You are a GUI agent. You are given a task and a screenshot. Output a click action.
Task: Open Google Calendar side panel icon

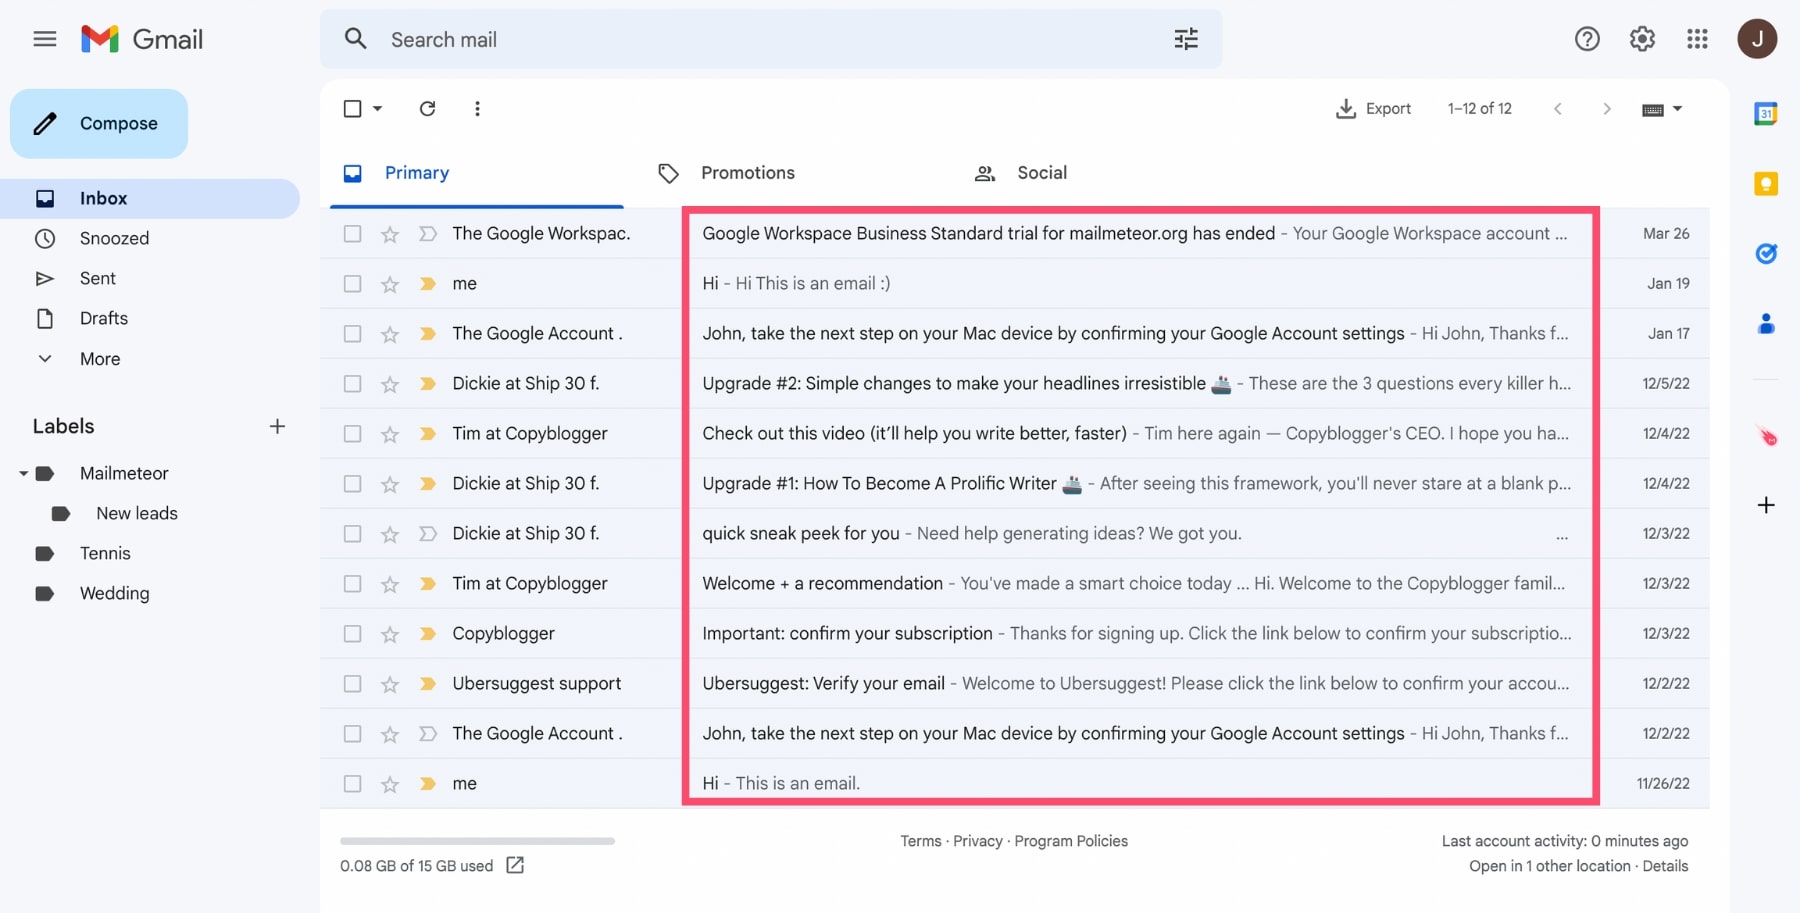point(1766,114)
